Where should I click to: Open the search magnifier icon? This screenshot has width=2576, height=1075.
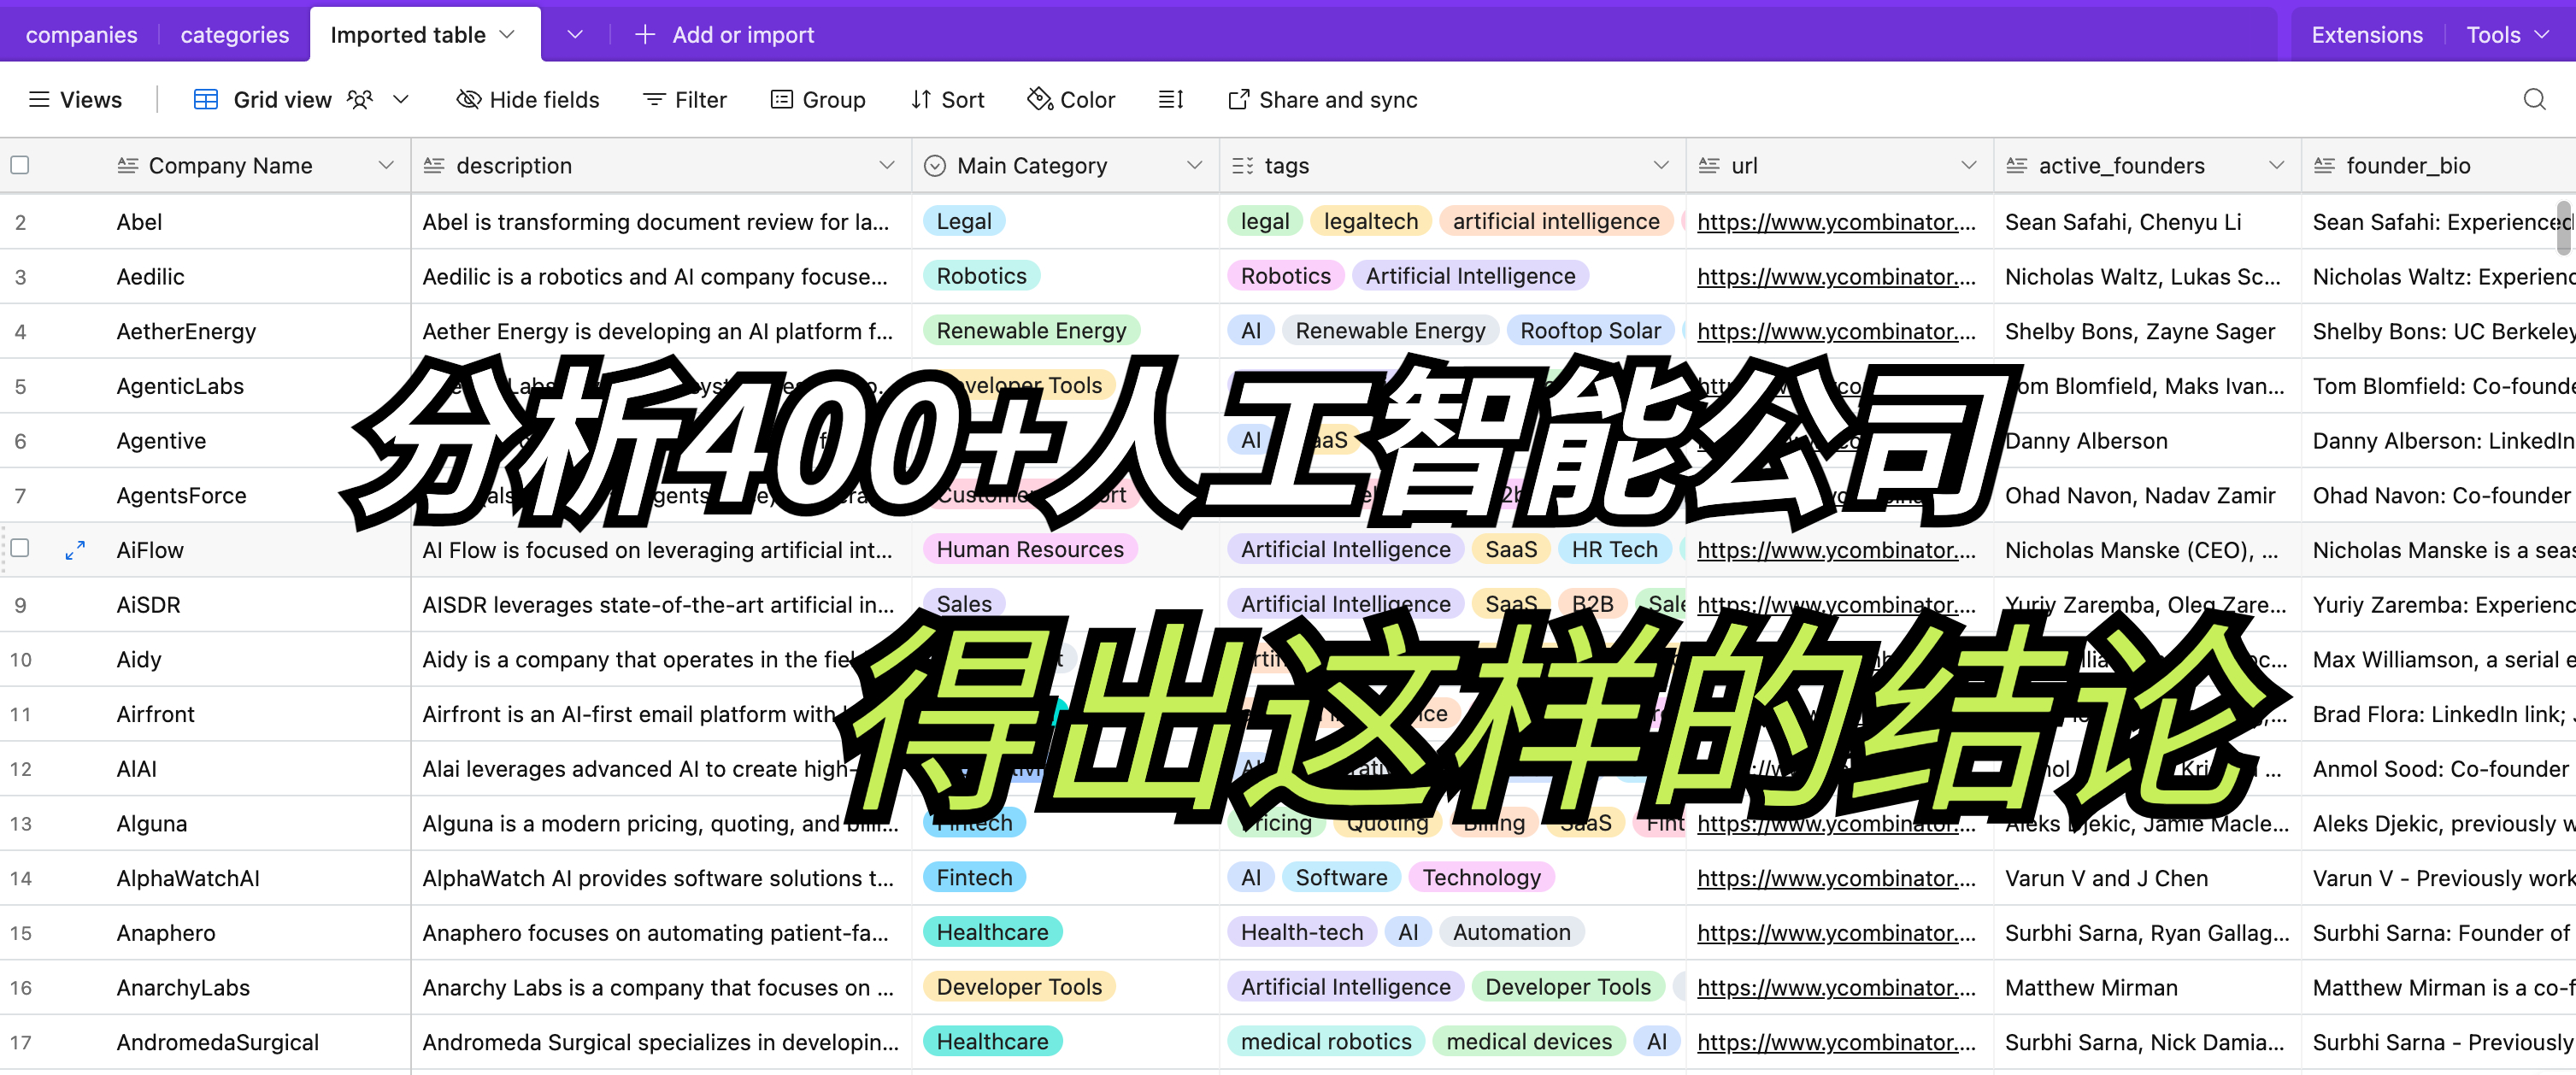tap(2534, 99)
